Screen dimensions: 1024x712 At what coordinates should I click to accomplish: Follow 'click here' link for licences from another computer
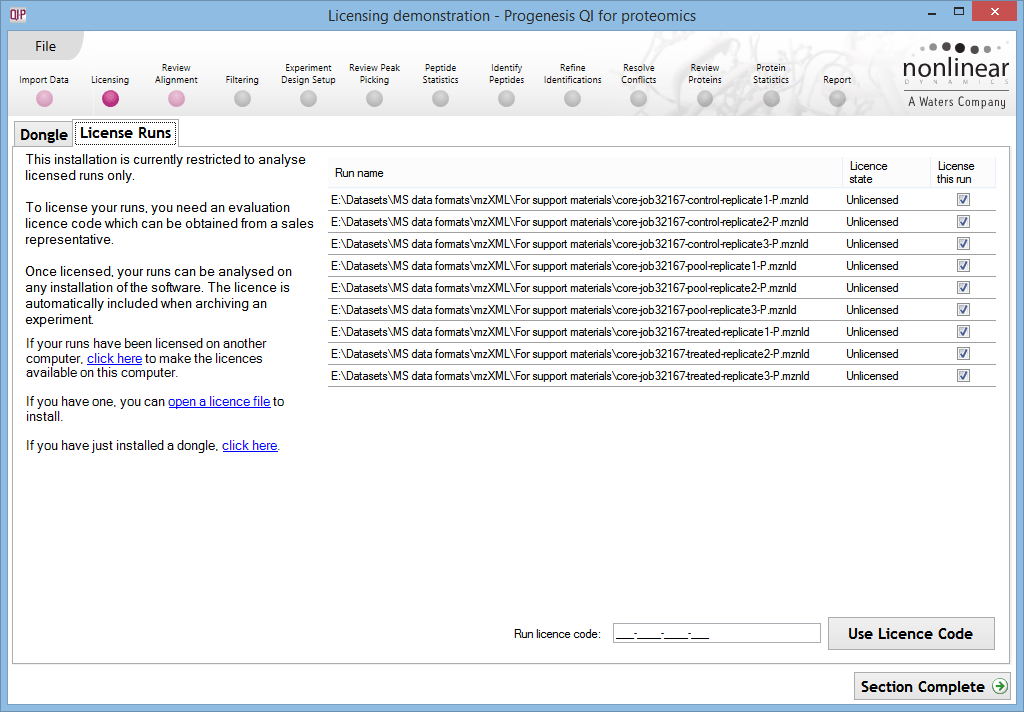[114, 359]
